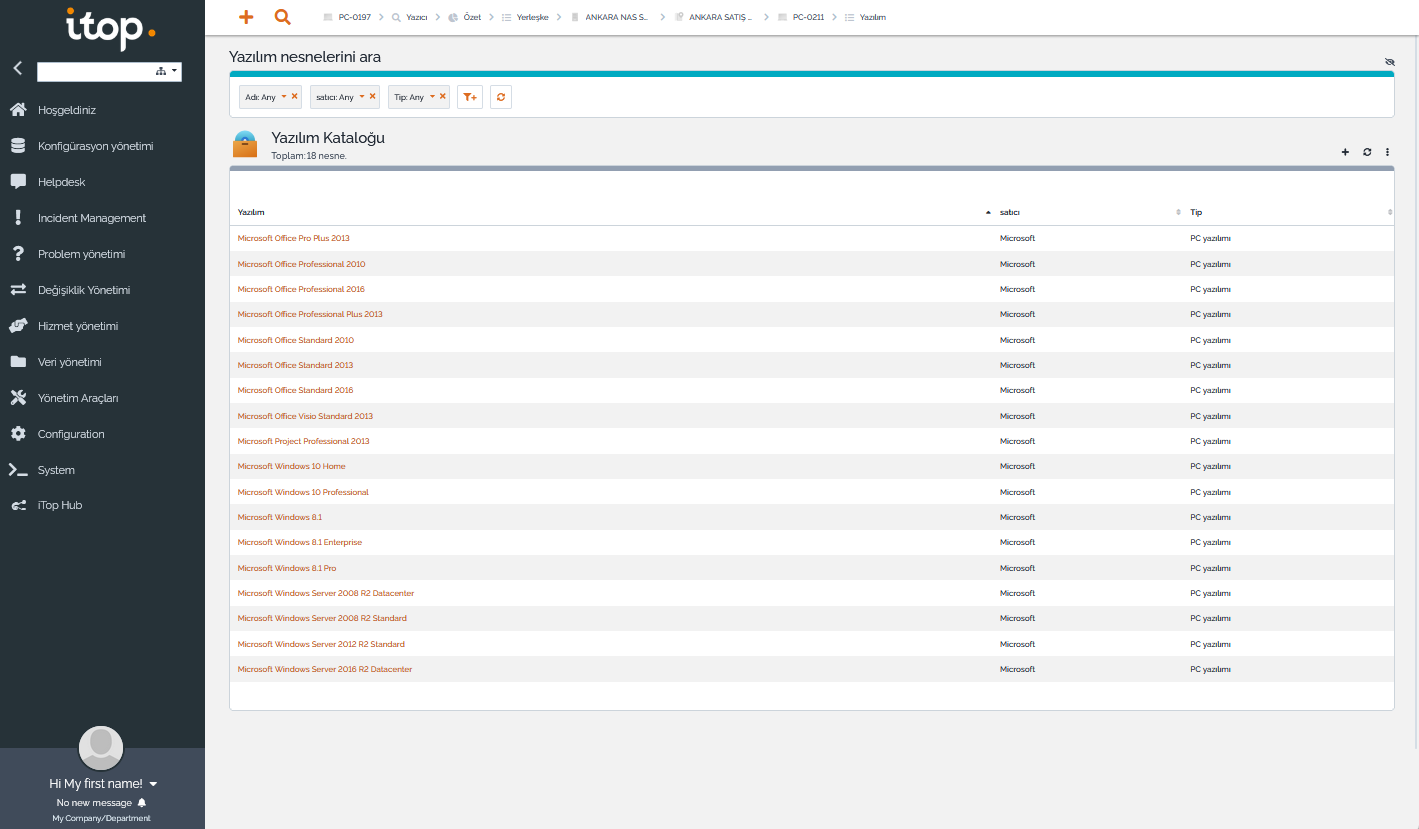This screenshot has height=829, width=1419.
Task: Click PC-0211 breadcrumb link
Action: 808,17
